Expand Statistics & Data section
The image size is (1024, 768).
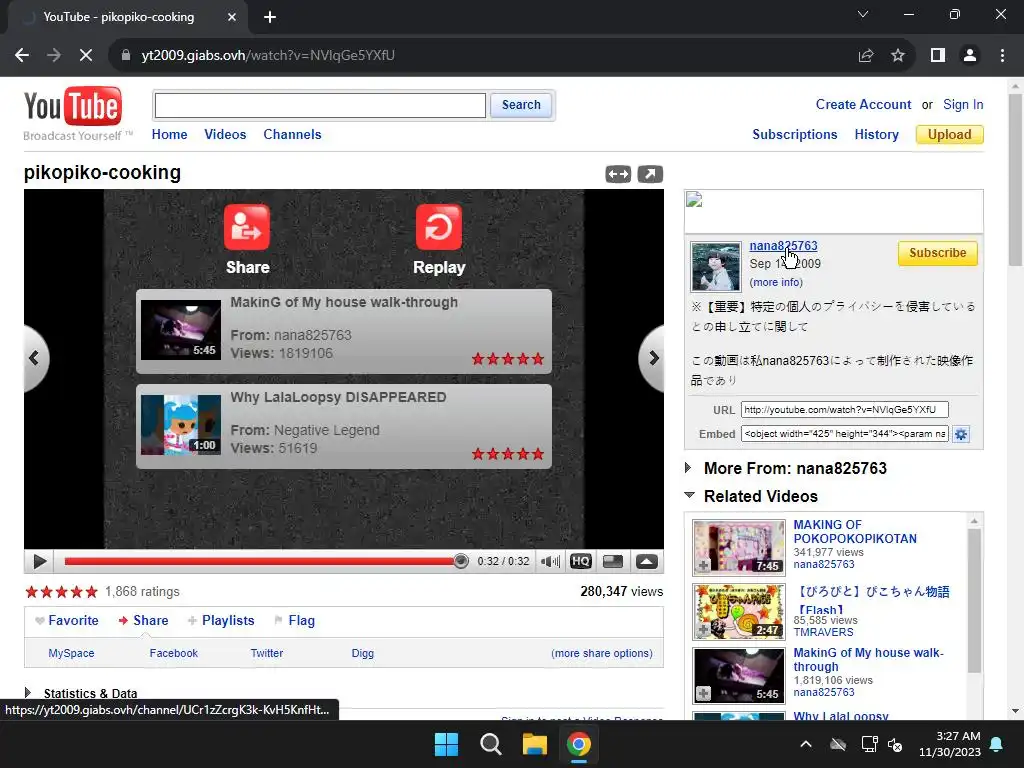[x=27, y=693]
